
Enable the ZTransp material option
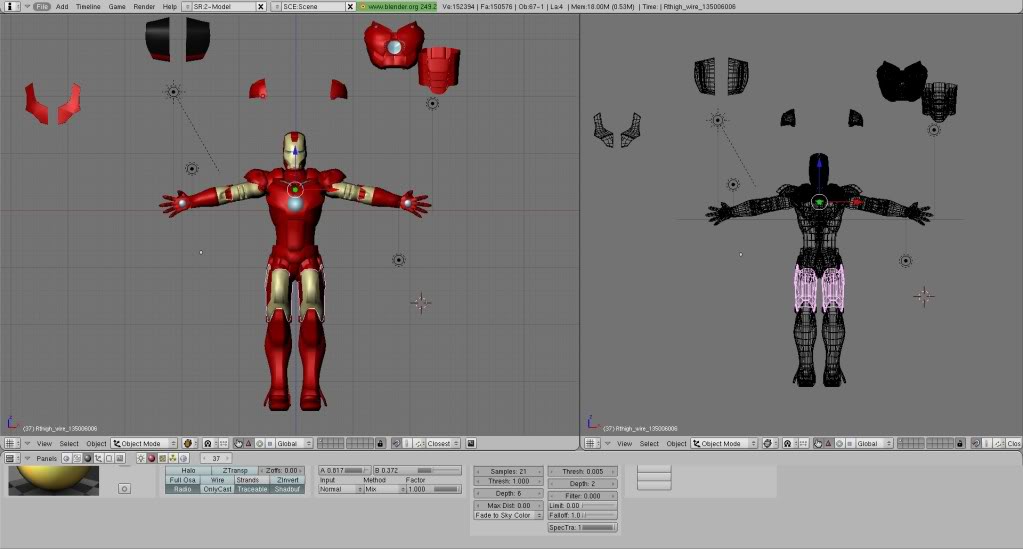[235, 470]
